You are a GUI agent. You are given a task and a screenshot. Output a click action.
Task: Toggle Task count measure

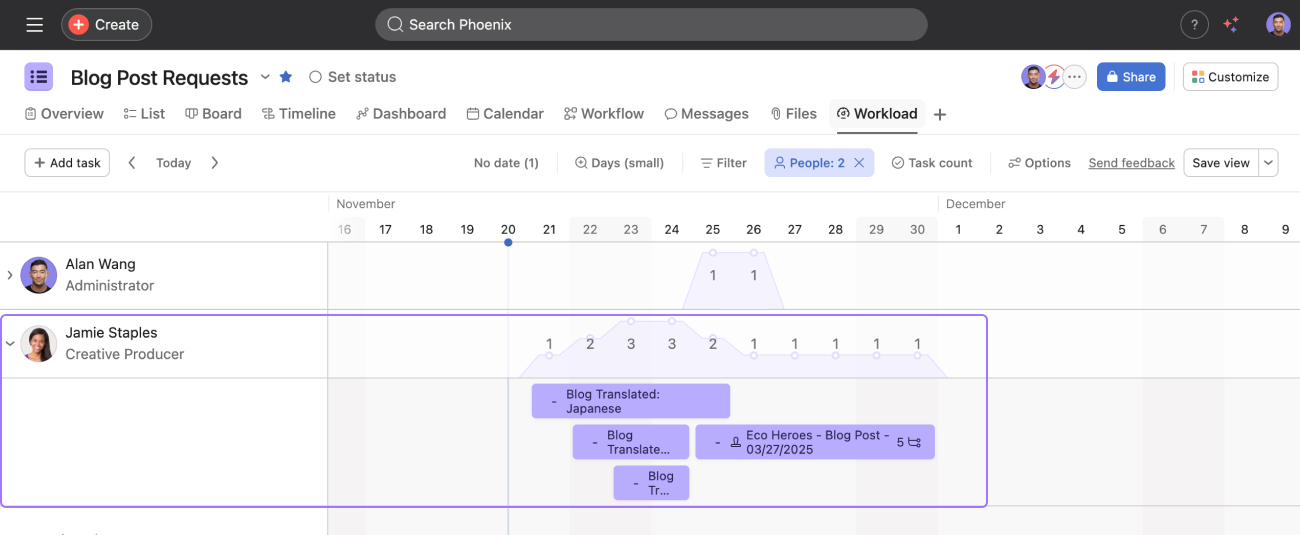click(931, 163)
